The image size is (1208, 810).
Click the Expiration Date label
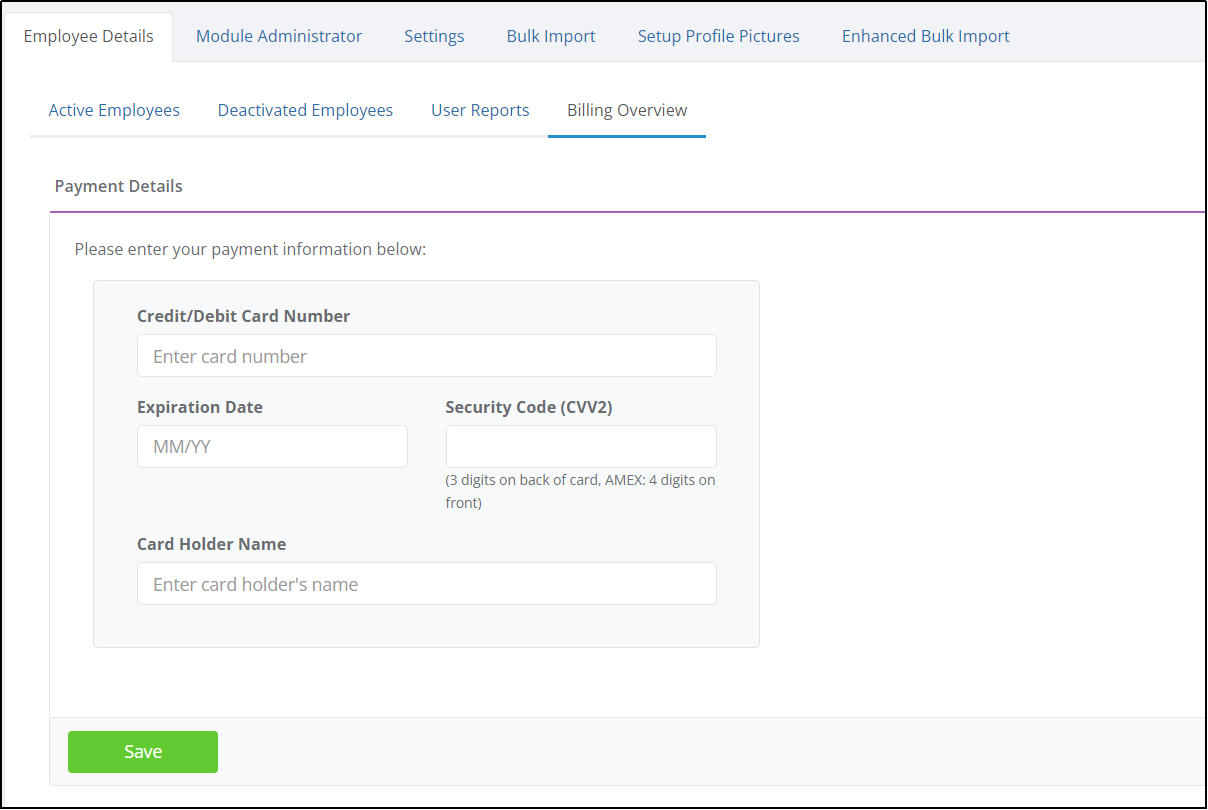point(200,407)
